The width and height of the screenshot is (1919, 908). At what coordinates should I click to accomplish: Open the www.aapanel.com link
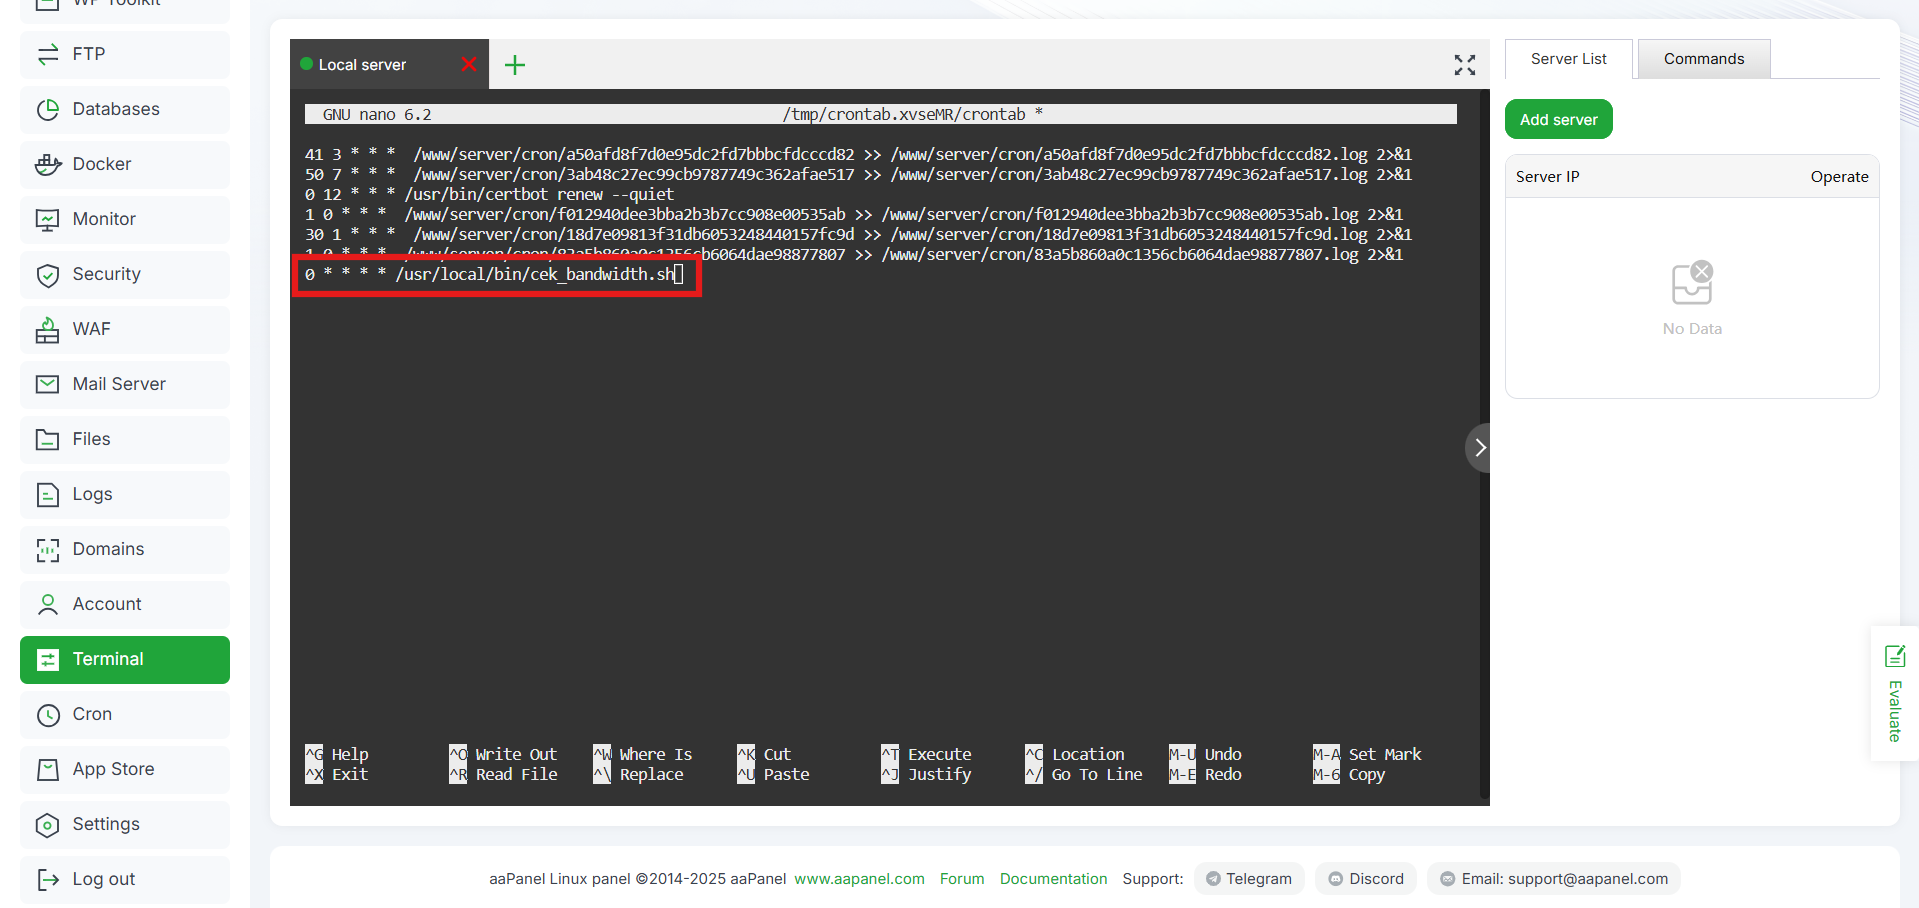click(x=859, y=879)
